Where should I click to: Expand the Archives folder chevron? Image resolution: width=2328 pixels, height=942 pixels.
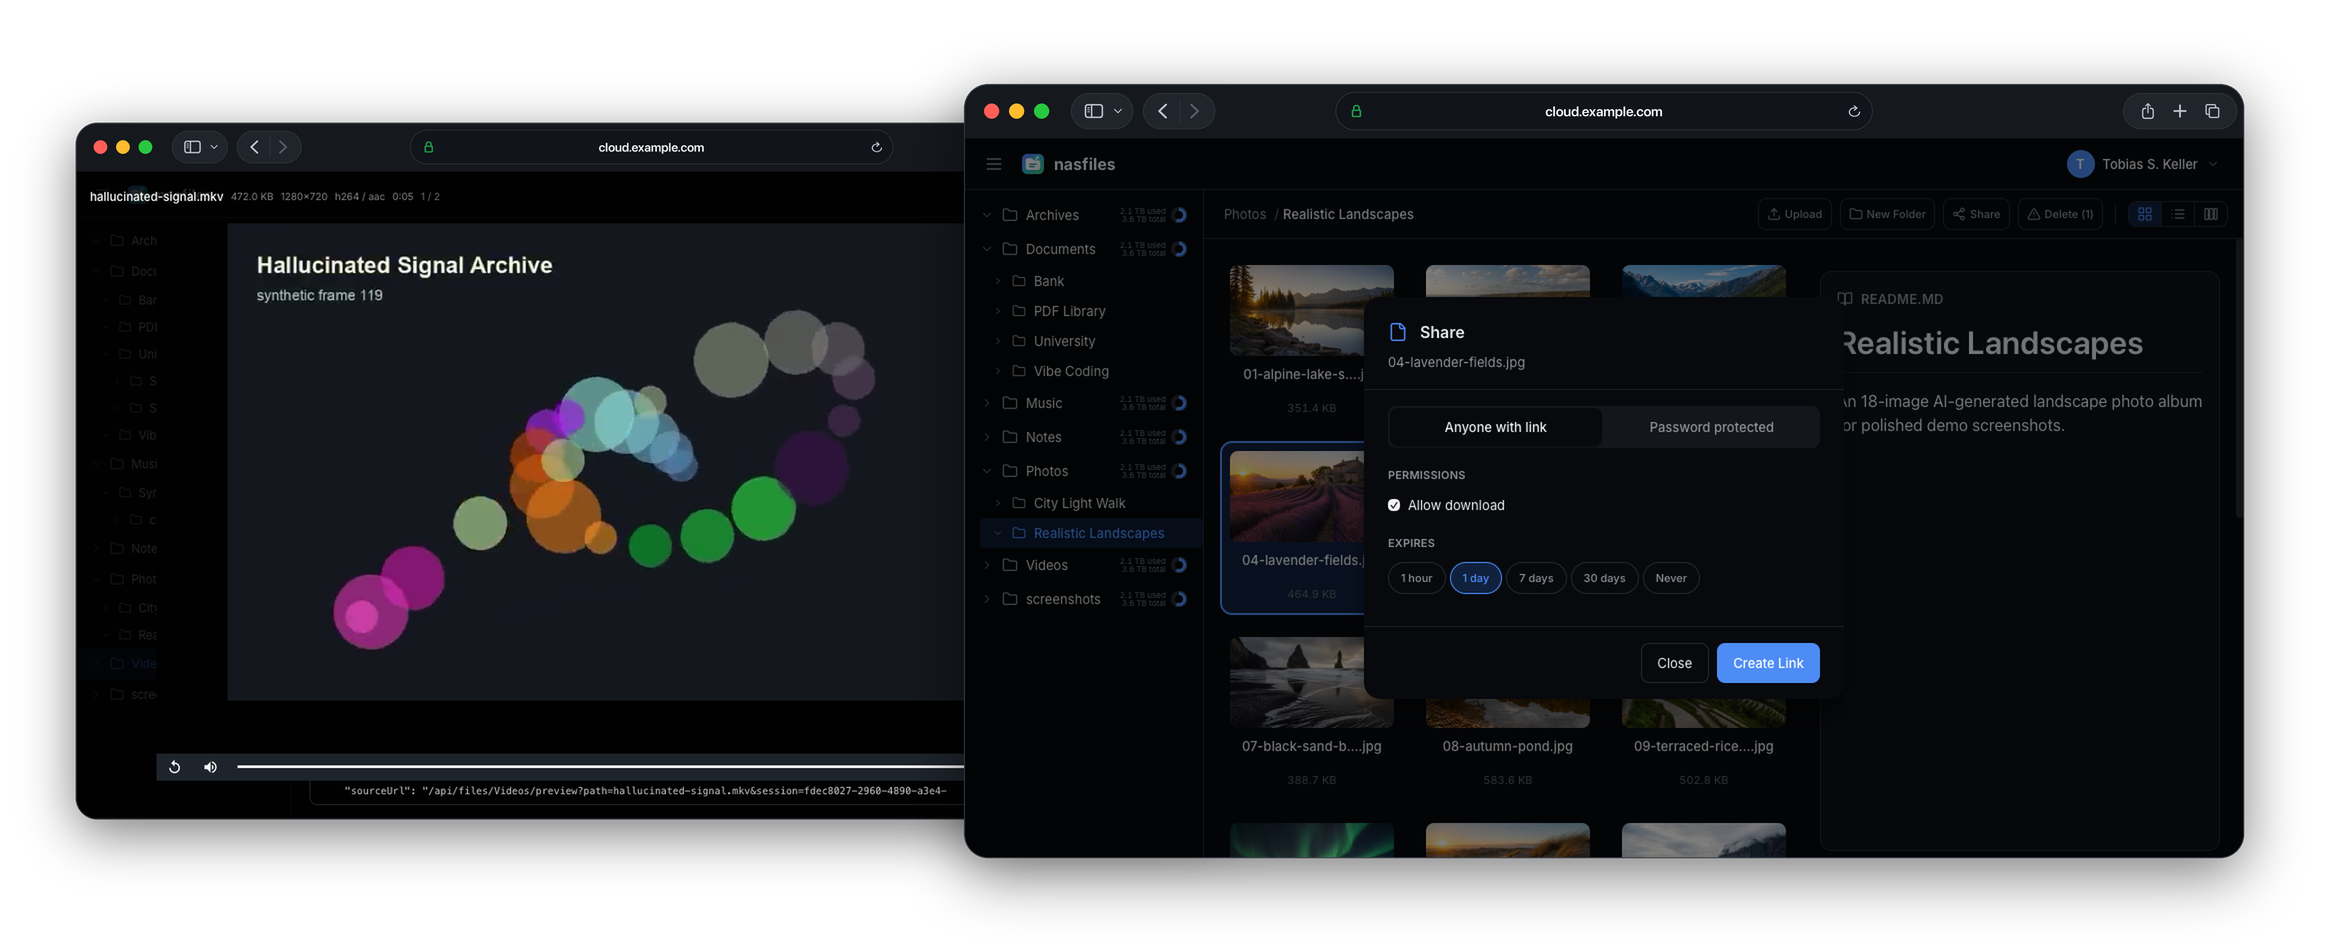coord(987,215)
